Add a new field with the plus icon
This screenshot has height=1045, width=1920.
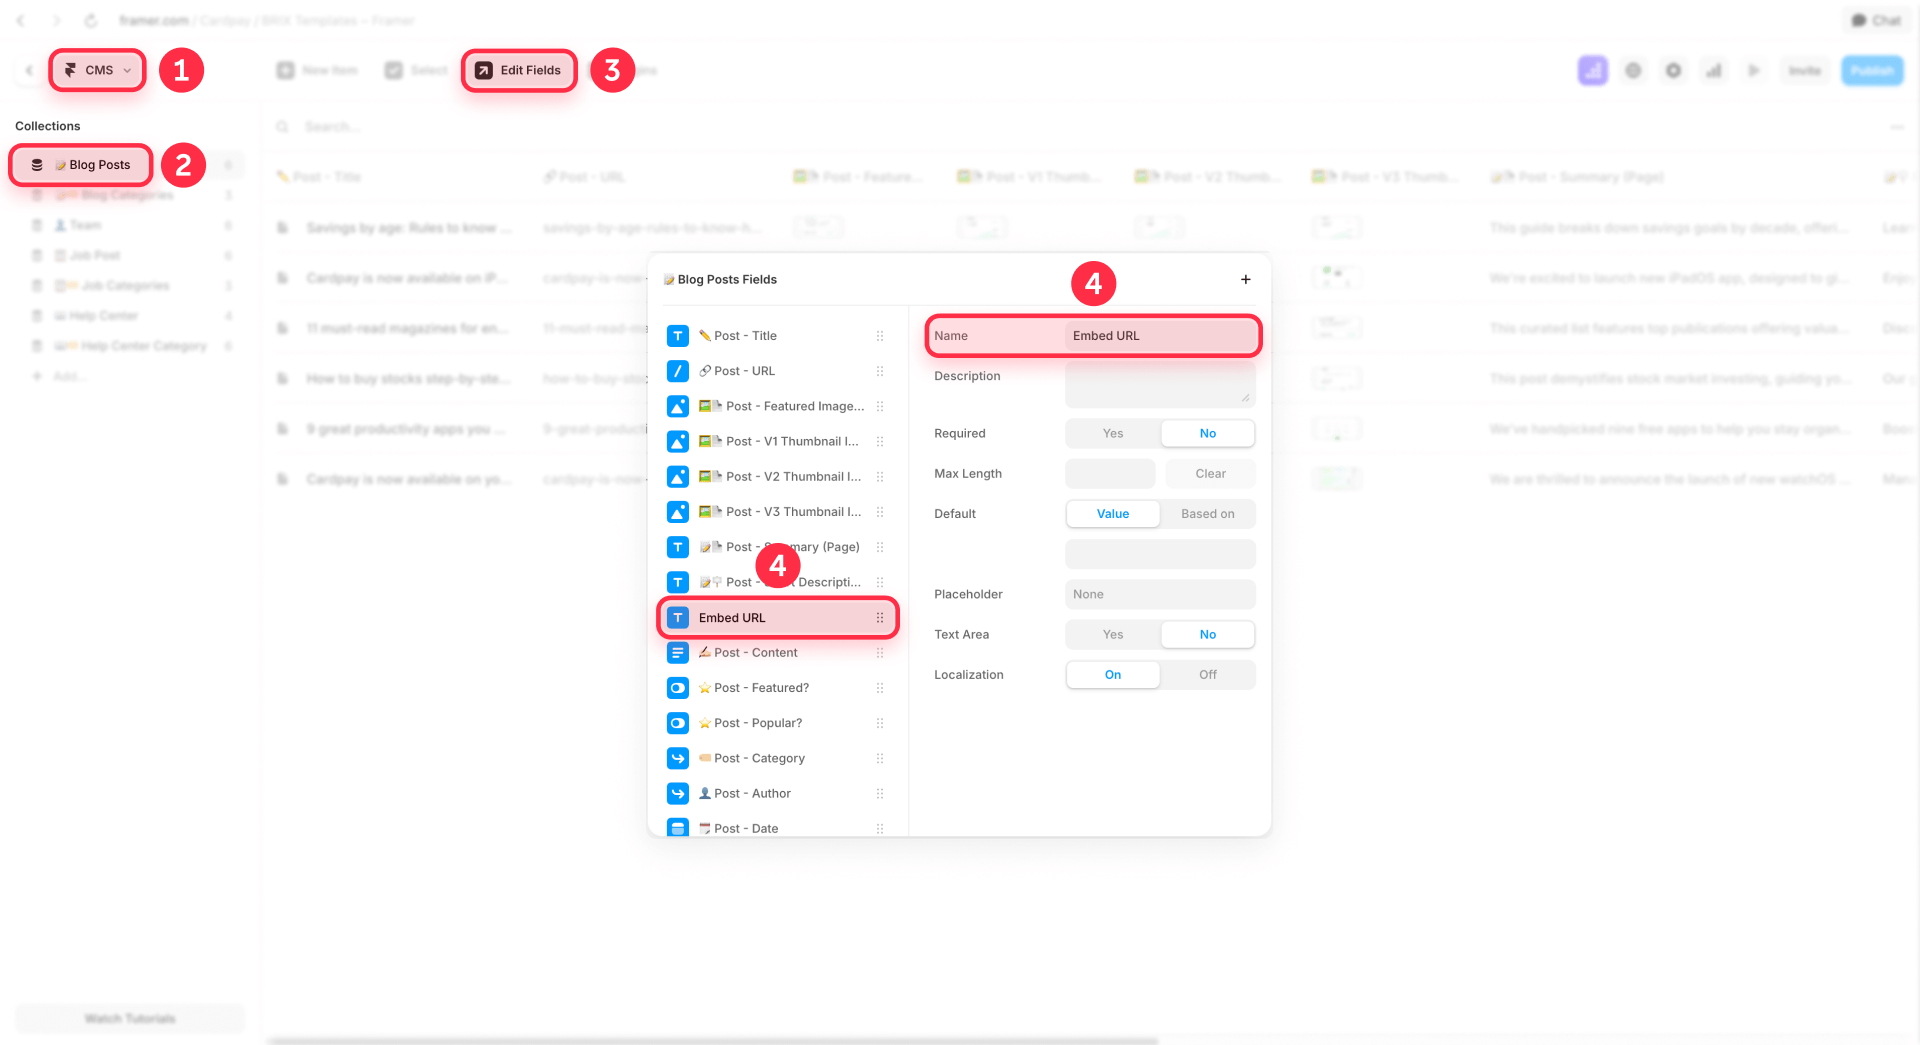pyautogui.click(x=1245, y=279)
